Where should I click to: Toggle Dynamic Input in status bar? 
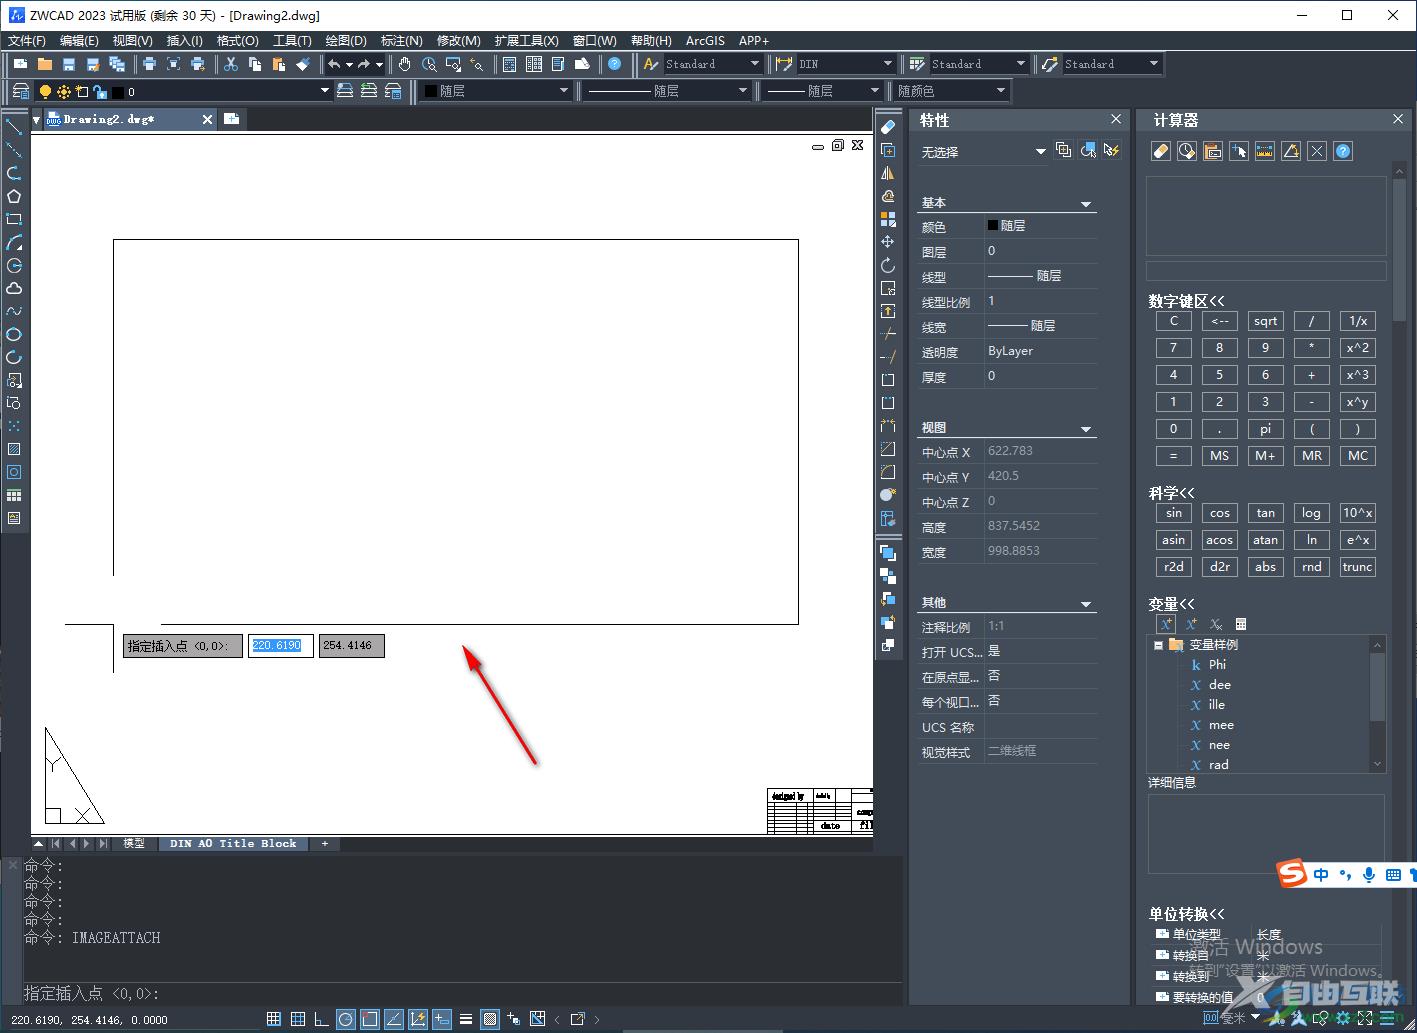tap(441, 1019)
